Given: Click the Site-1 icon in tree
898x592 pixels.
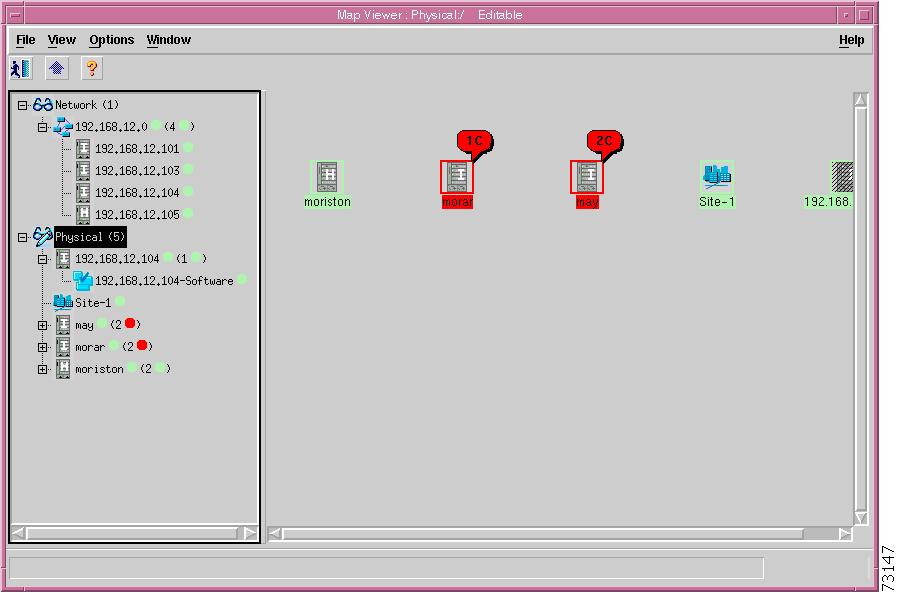Looking at the screenshot, I should coord(63,302).
